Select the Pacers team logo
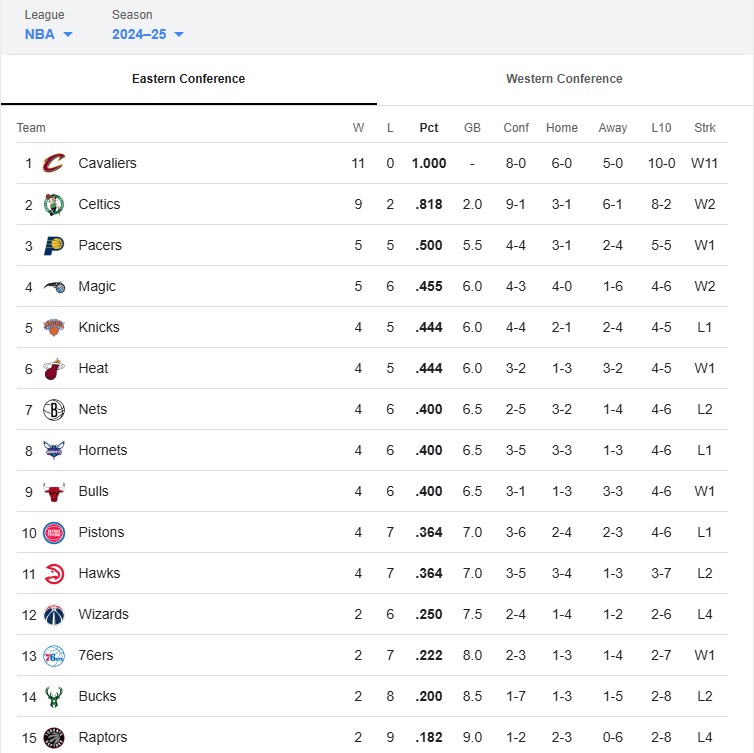This screenshot has height=753, width=754. pos(54,245)
